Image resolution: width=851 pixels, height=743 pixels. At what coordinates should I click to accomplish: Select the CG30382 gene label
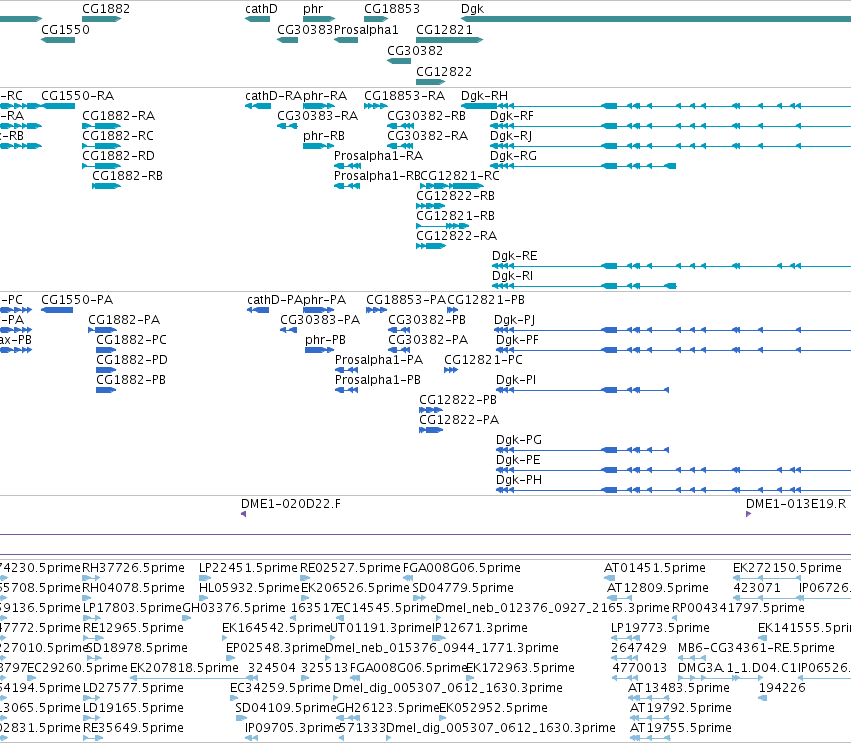coord(415,50)
